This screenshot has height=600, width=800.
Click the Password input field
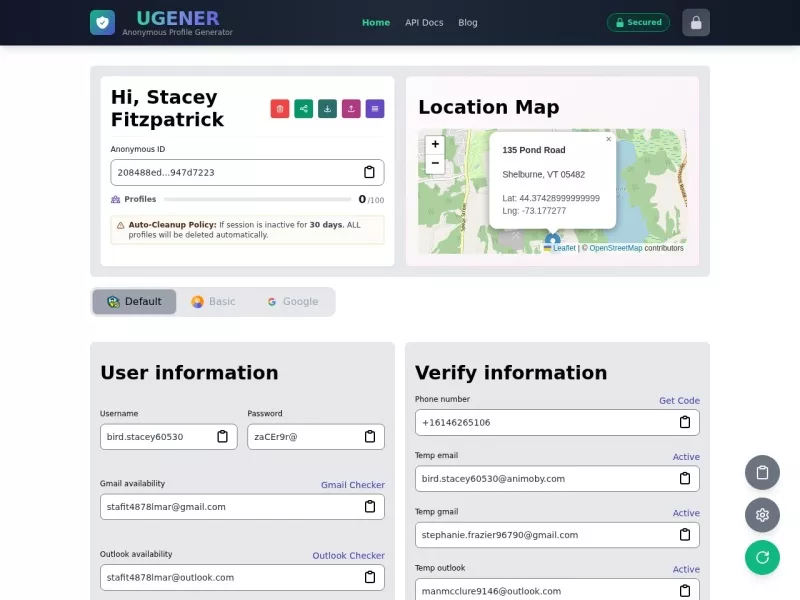point(316,437)
